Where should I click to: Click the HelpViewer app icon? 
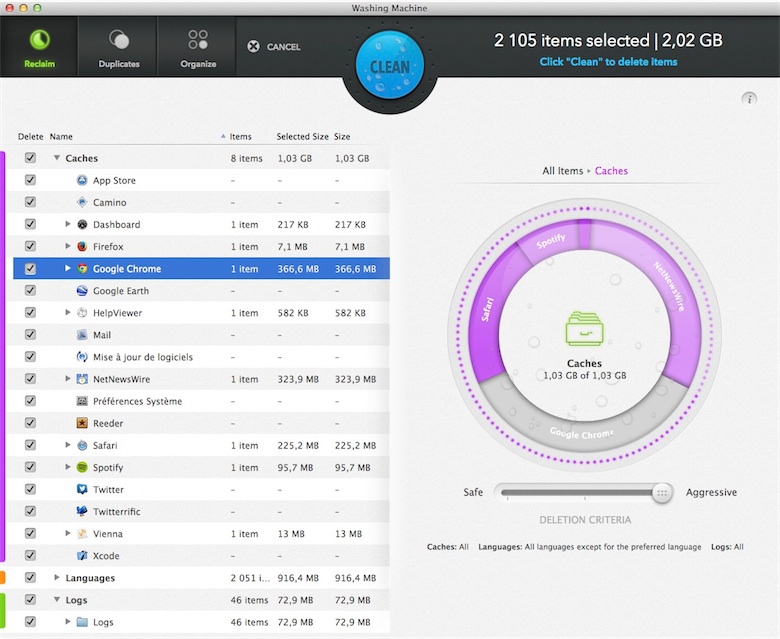point(82,312)
